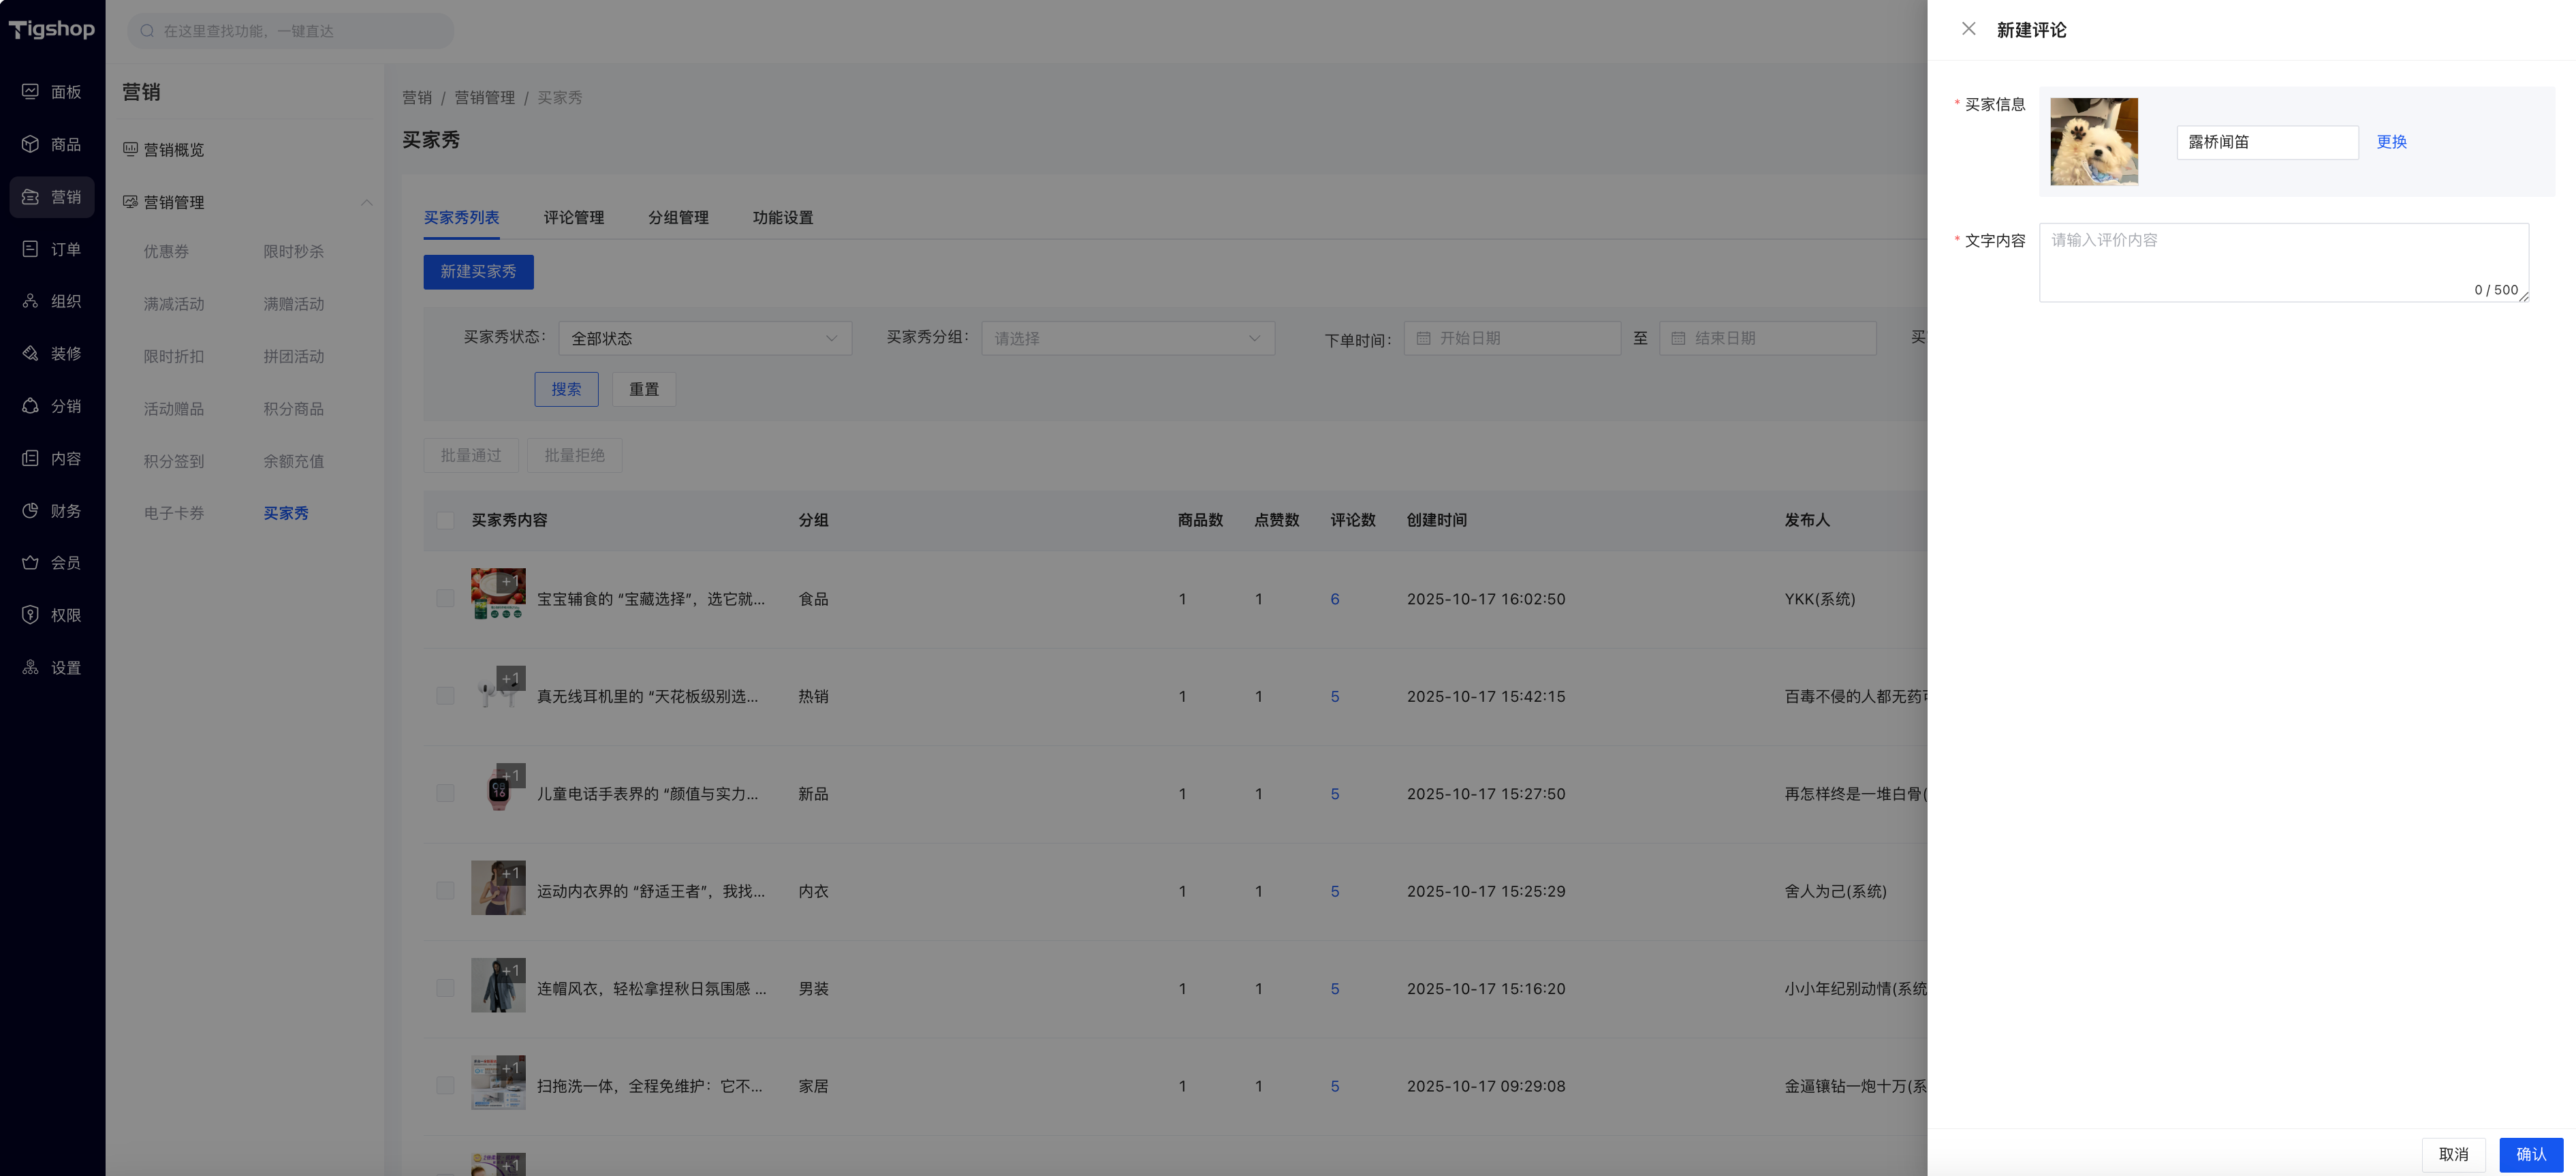The height and width of the screenshot is (1176, 2576).
Task: Open the 设置 settings sidebar icon
Action: pos(31,668)
